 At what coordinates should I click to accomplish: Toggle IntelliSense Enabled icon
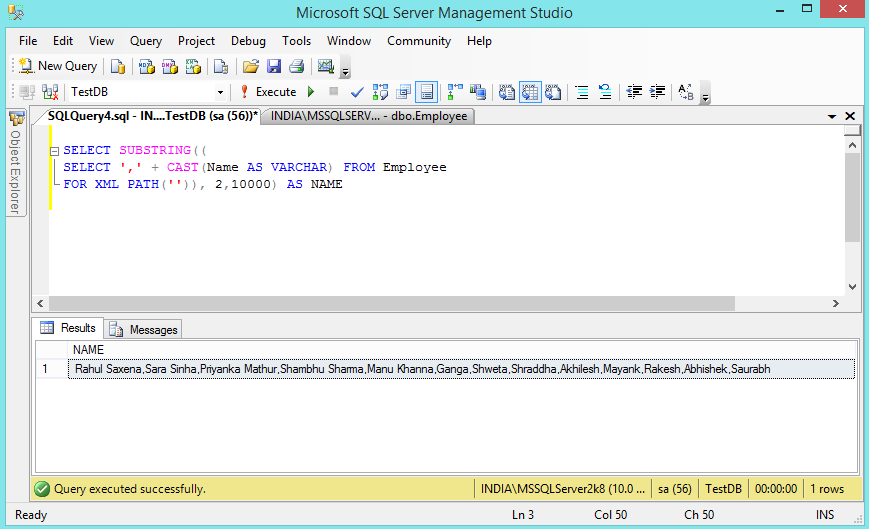tap(427, 92)
